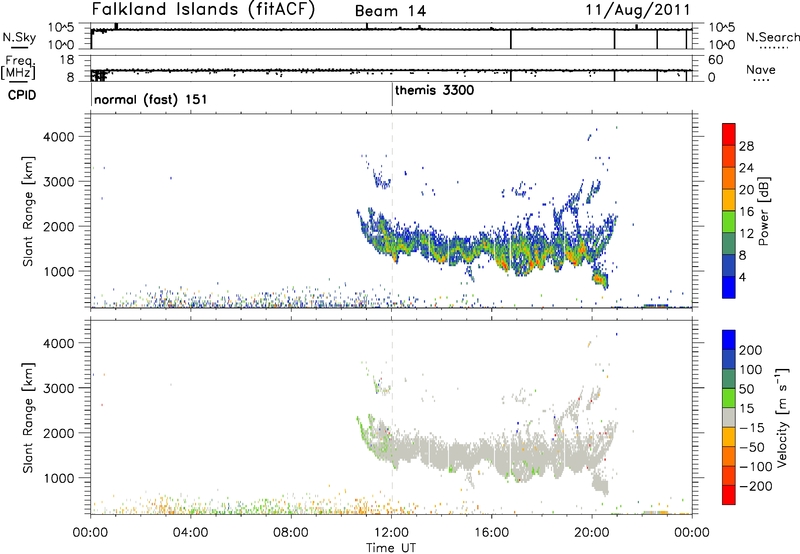Click the gray velocity scatter band near 14:00

(x=442, y=449)
